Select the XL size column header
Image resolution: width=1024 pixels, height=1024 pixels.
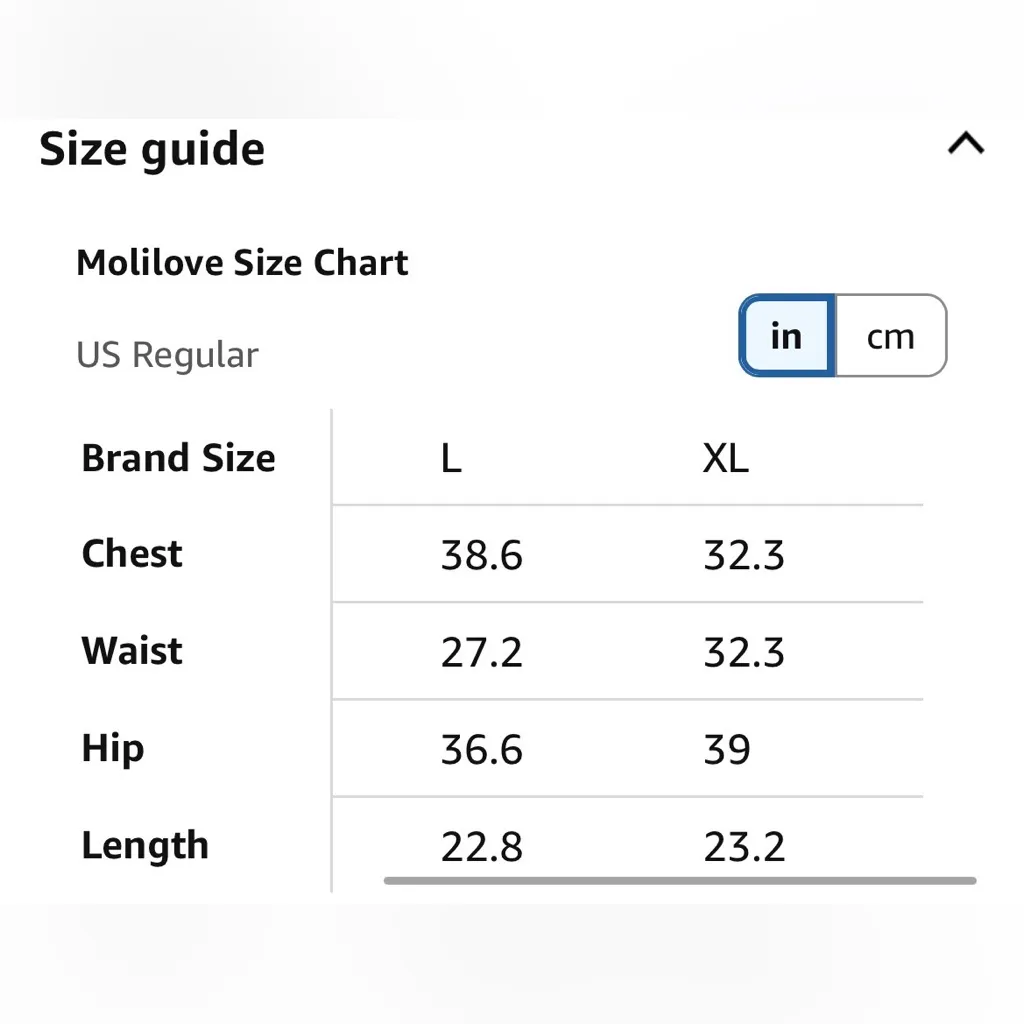click(725, 458)
